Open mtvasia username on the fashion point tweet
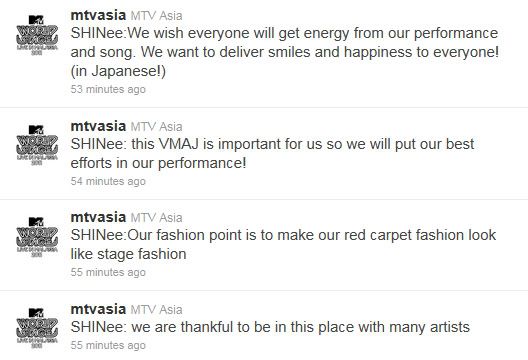 pos(98,217)
